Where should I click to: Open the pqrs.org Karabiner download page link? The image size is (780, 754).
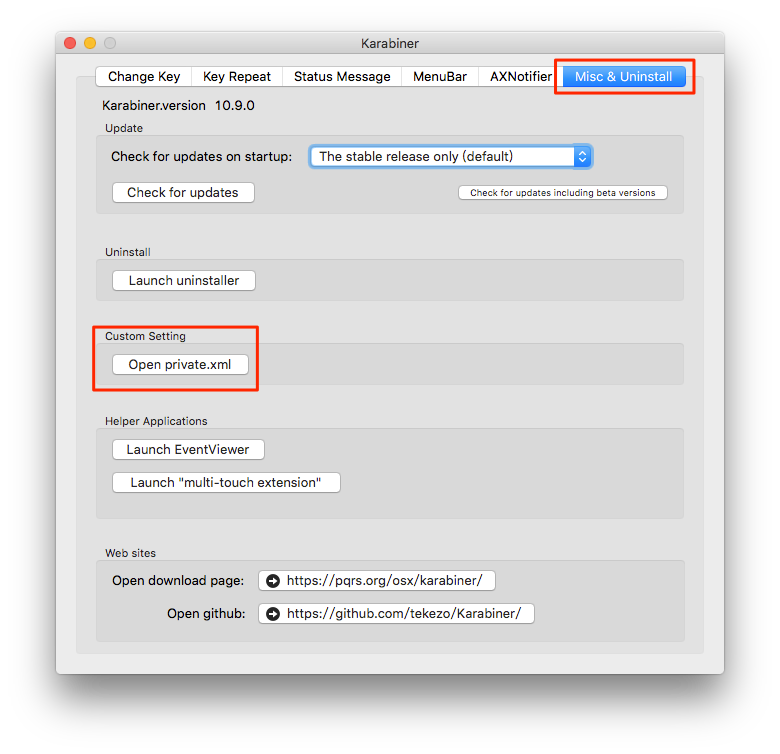[x=377, y=580]
